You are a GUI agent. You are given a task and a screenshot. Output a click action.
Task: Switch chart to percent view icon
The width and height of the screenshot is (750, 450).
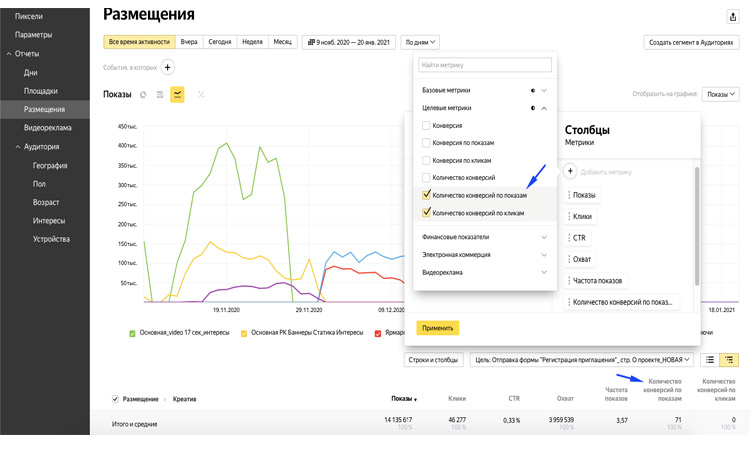[201, 94]
